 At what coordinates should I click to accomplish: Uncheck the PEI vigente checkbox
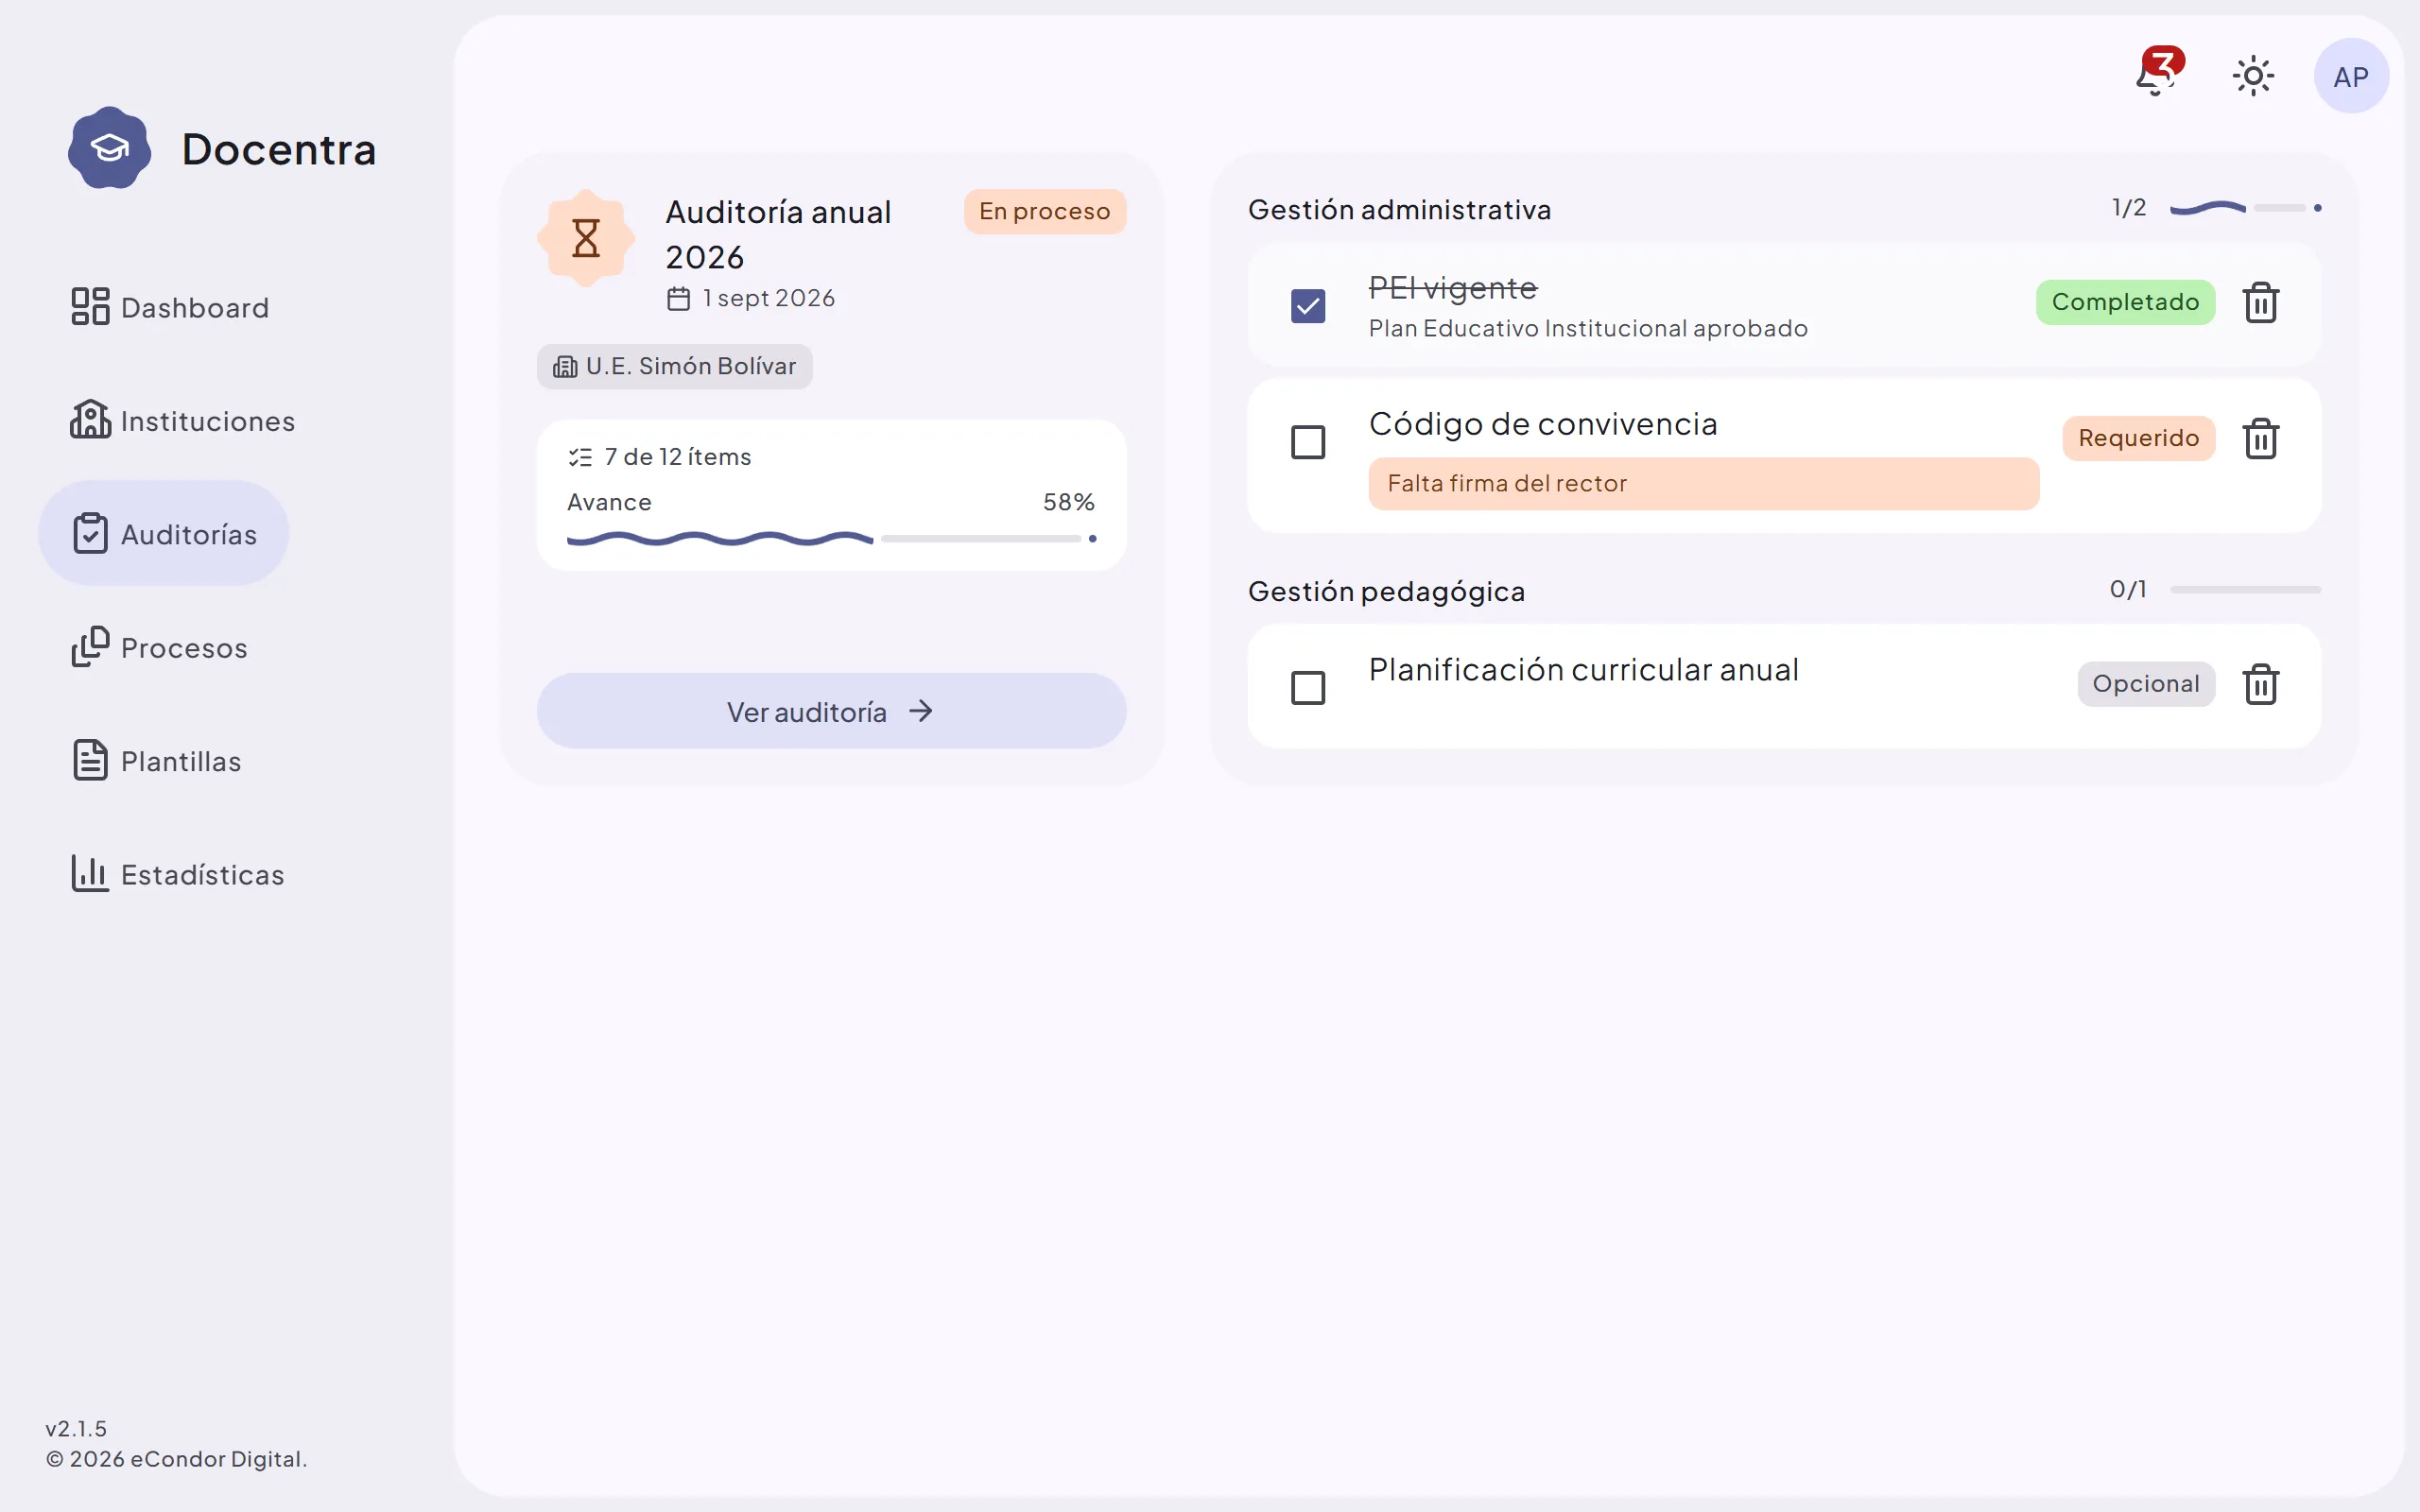[x=1308, y=306]
